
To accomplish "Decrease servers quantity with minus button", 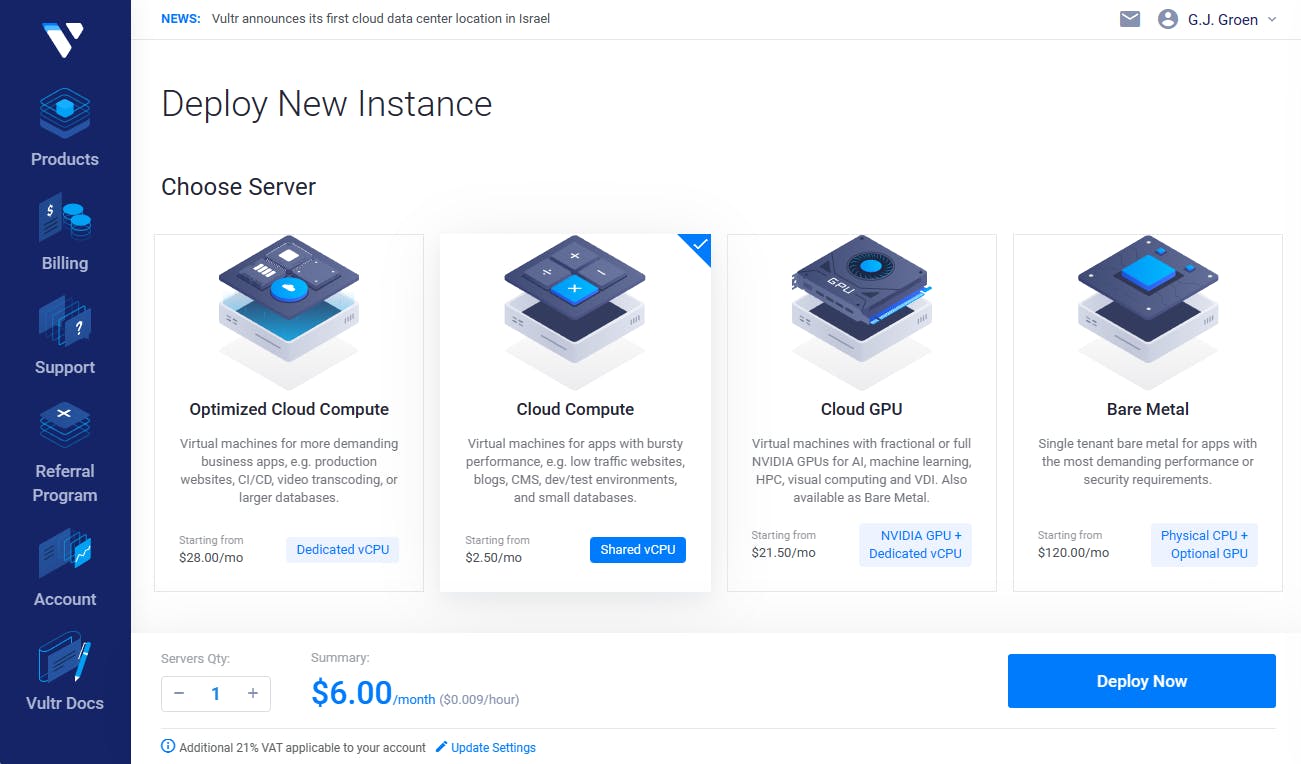I will click(x=179, y=693).
